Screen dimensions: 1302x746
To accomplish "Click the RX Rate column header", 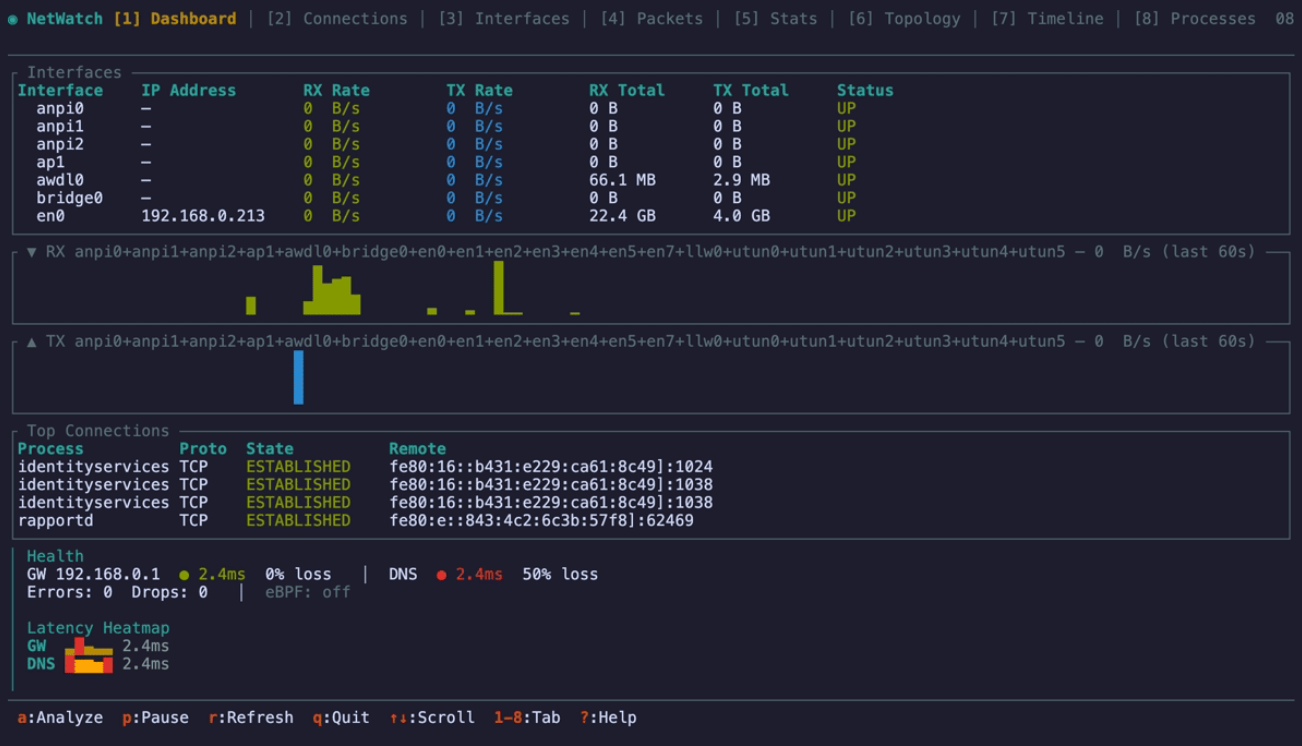I will 337,91.
